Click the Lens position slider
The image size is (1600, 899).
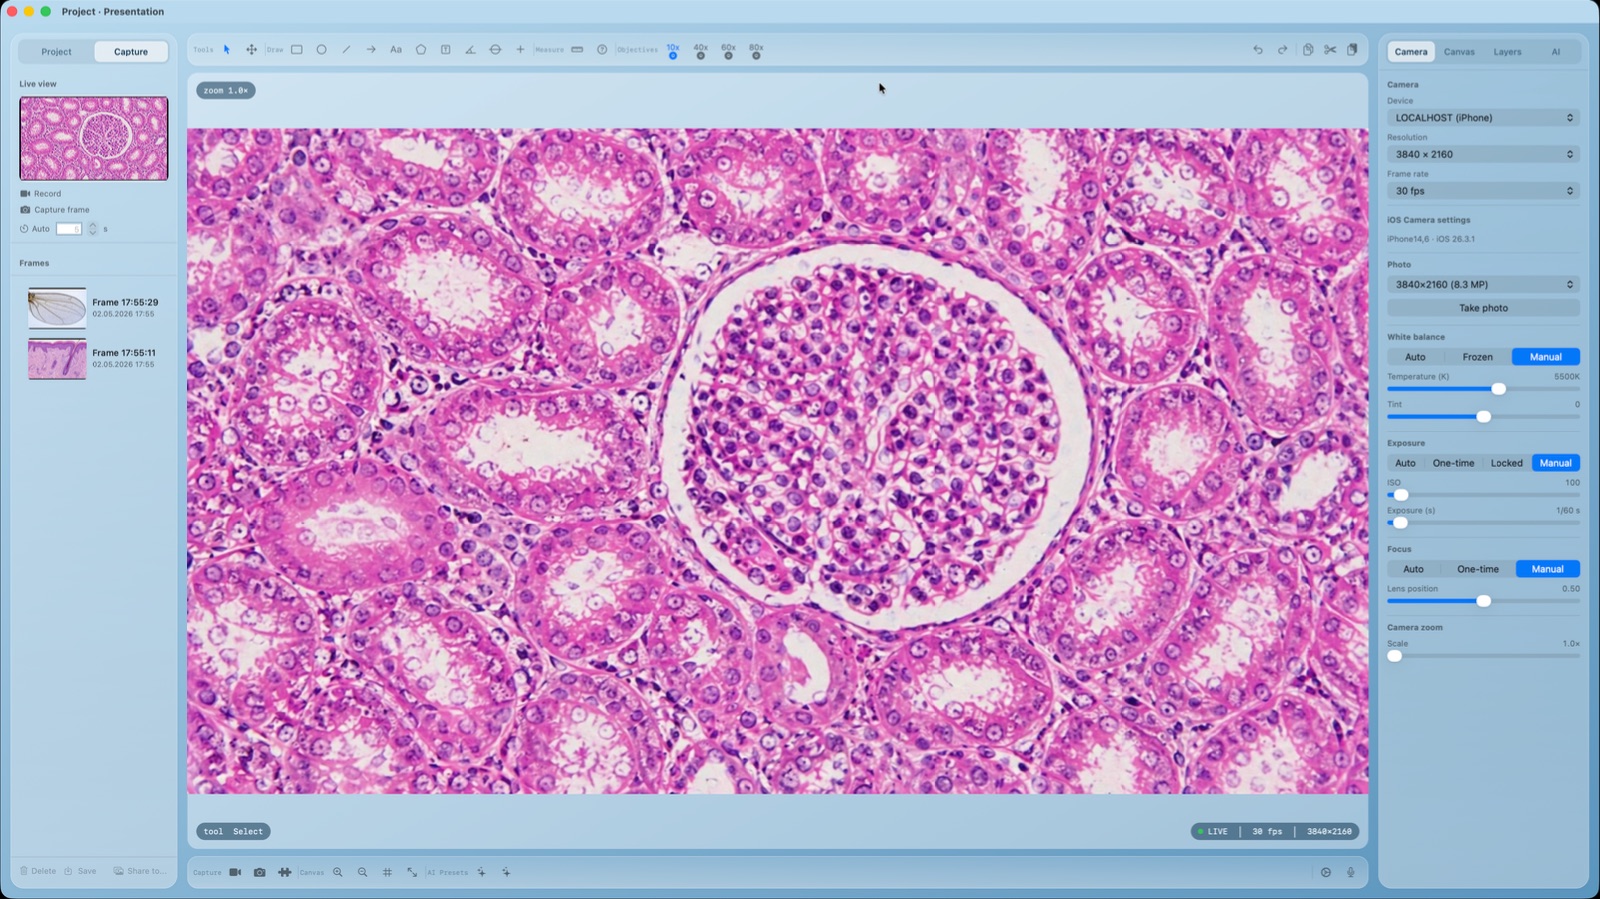tap(1483, 601)
